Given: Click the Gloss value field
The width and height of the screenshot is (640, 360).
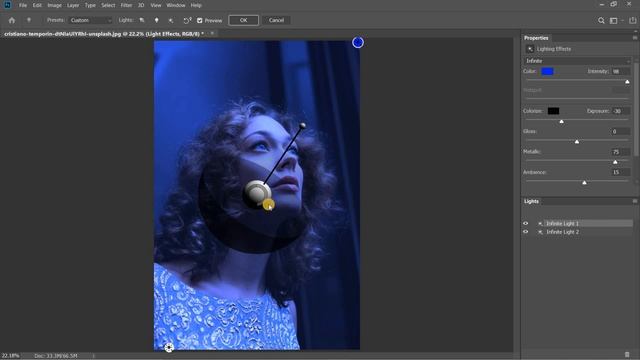Looking at the screenshot, I should (x=620, y=131).
